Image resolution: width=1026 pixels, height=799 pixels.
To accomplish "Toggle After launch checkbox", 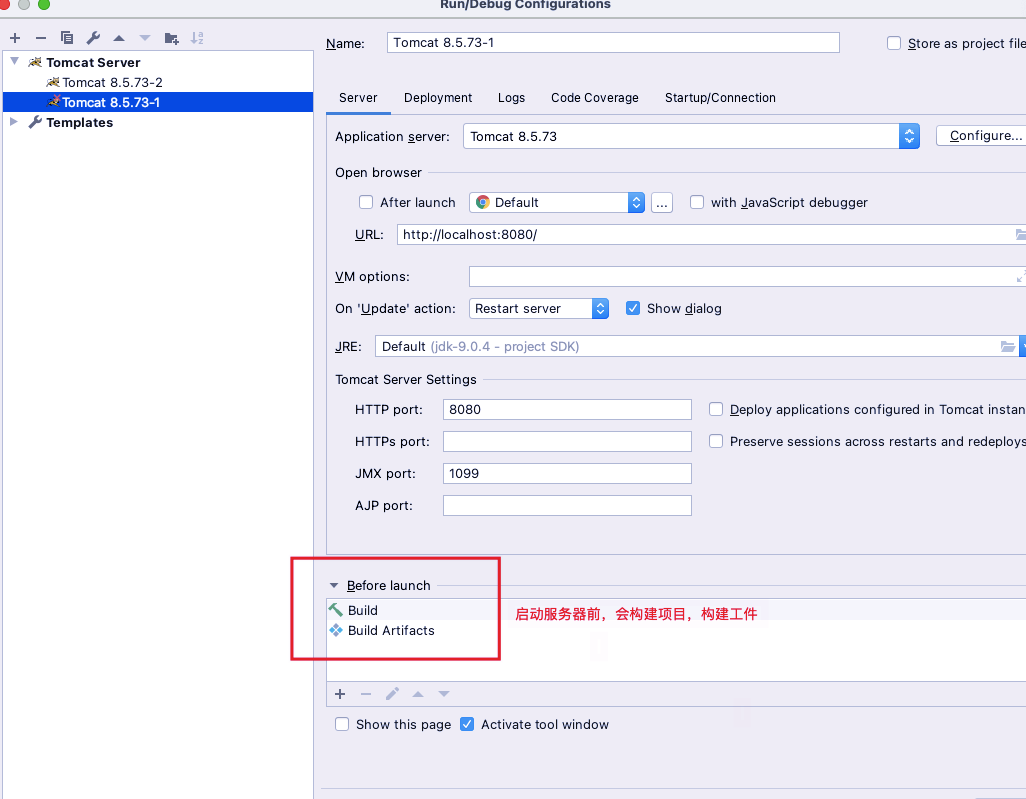I will click(366, 202).
